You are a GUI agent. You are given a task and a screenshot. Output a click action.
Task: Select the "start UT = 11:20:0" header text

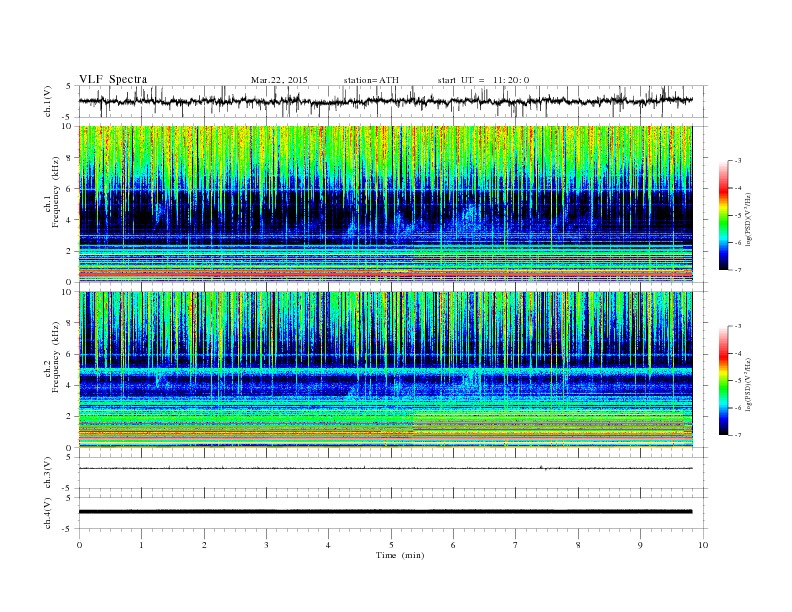[483, 80]
